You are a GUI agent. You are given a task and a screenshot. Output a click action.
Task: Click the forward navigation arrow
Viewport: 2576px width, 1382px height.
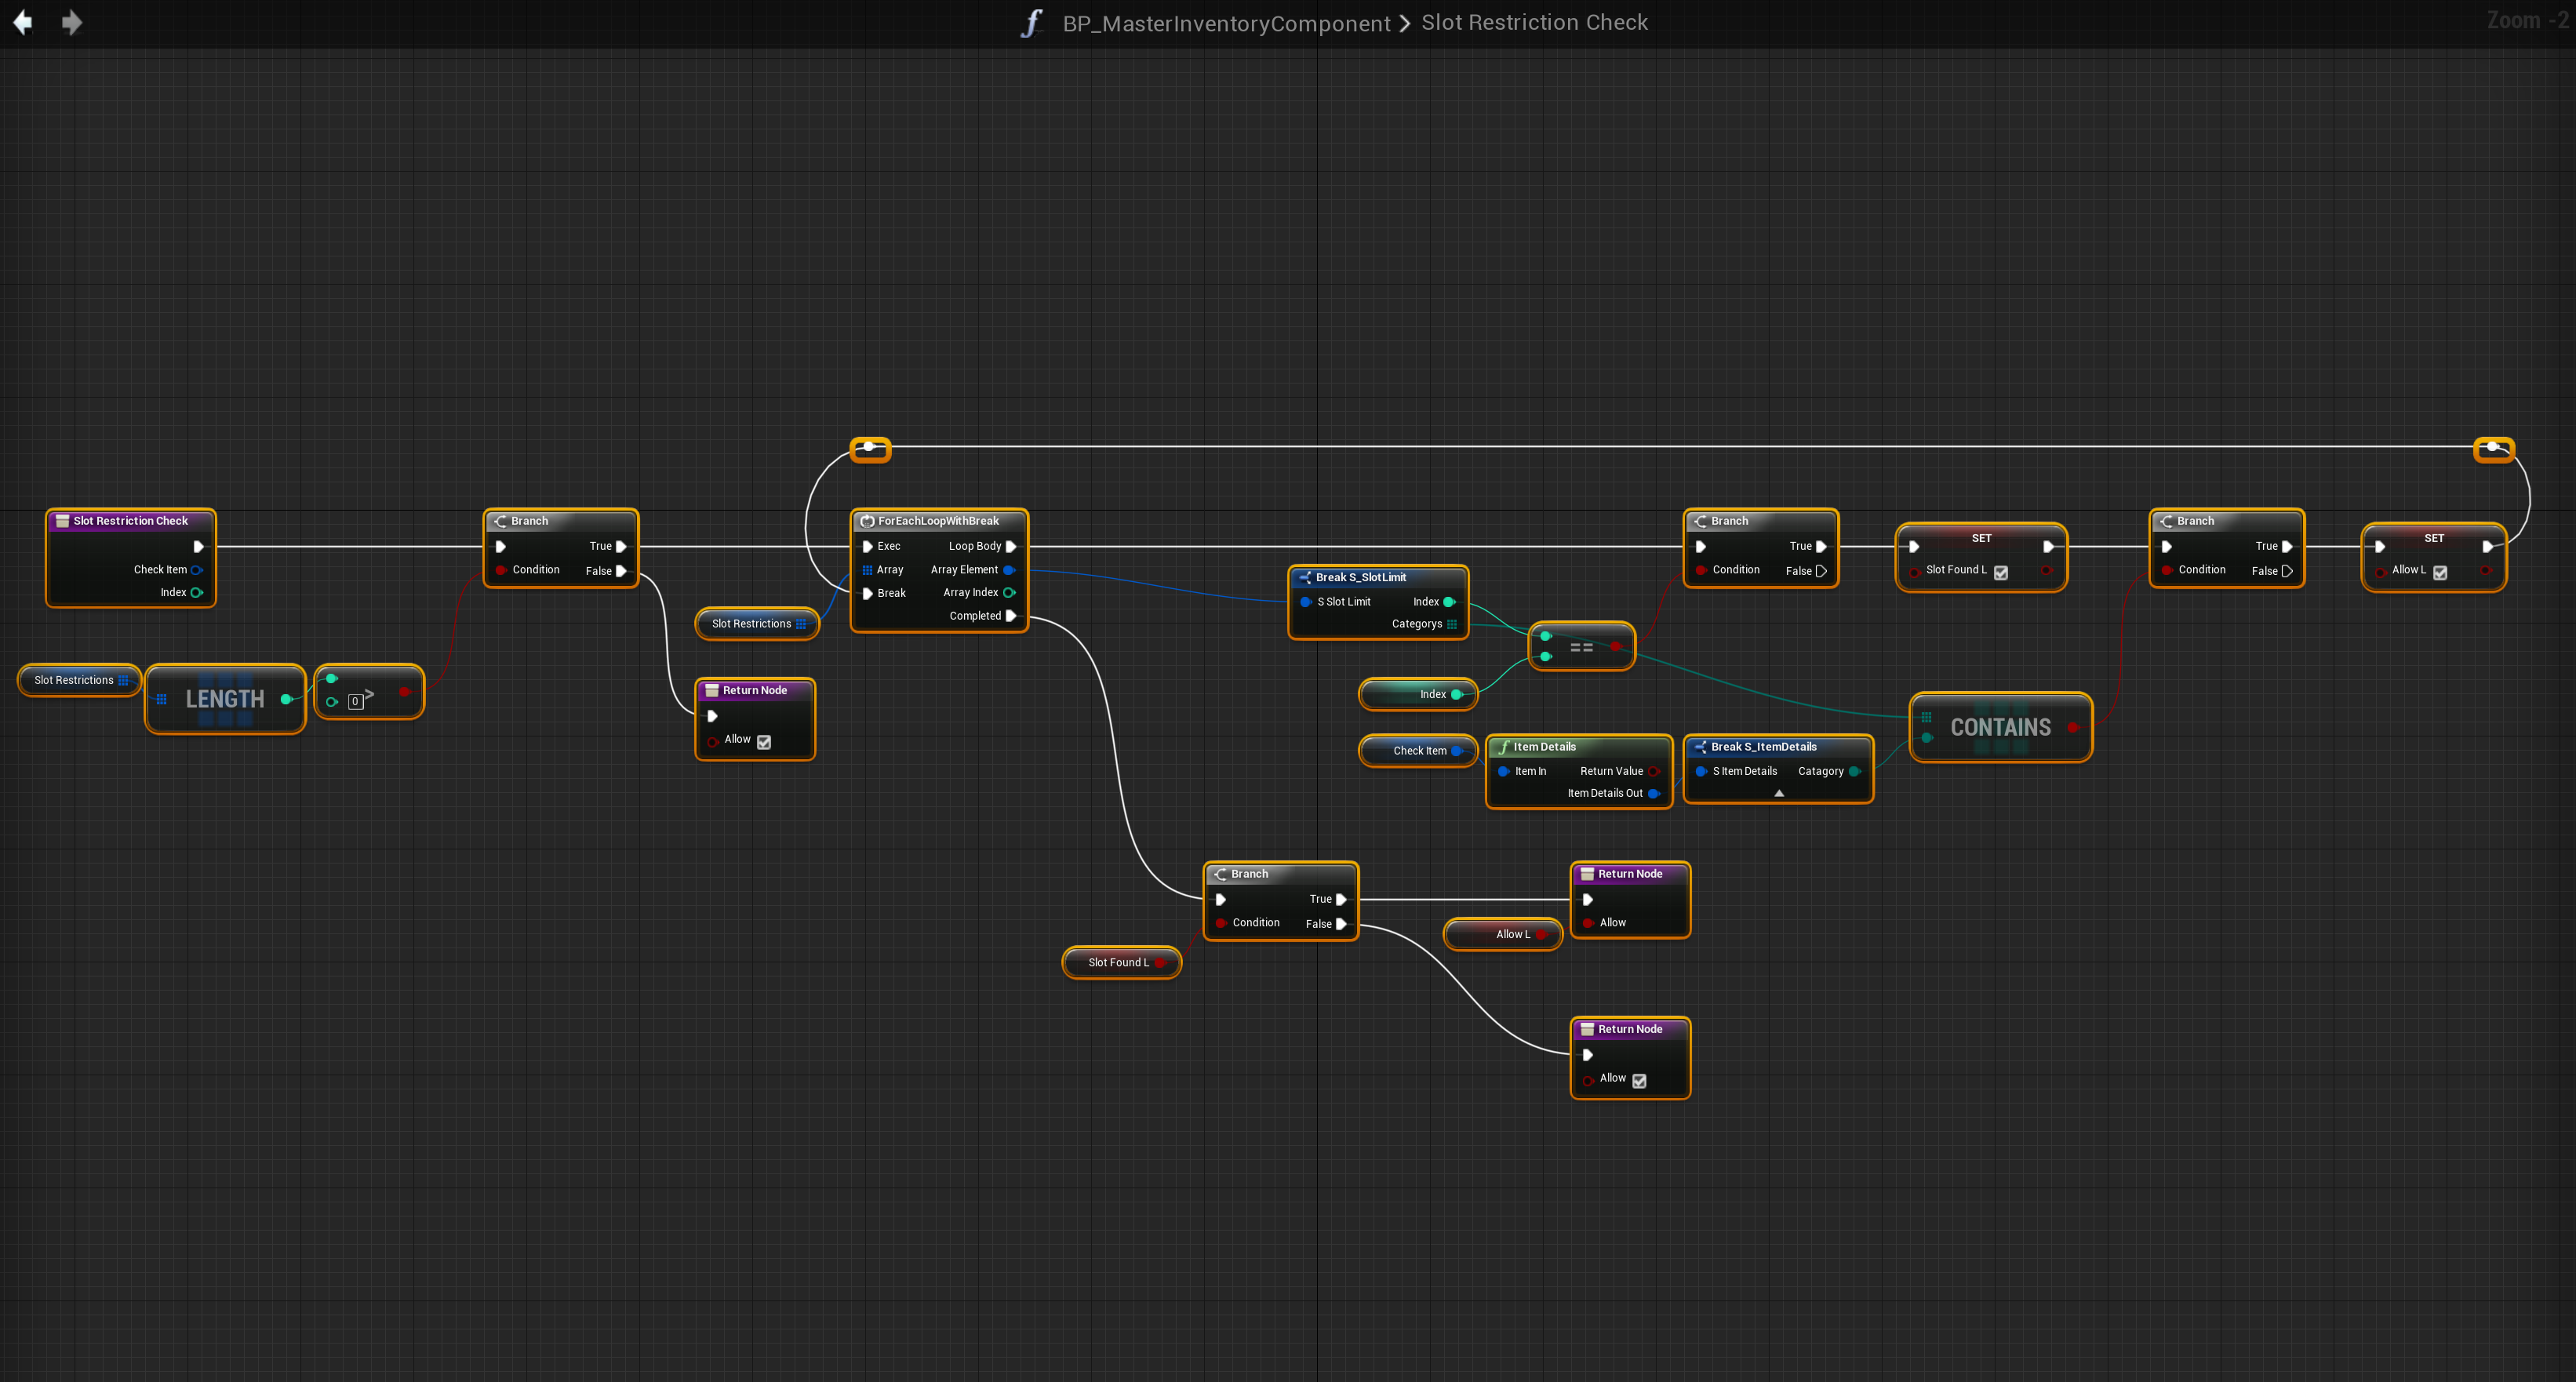[71, 22]
